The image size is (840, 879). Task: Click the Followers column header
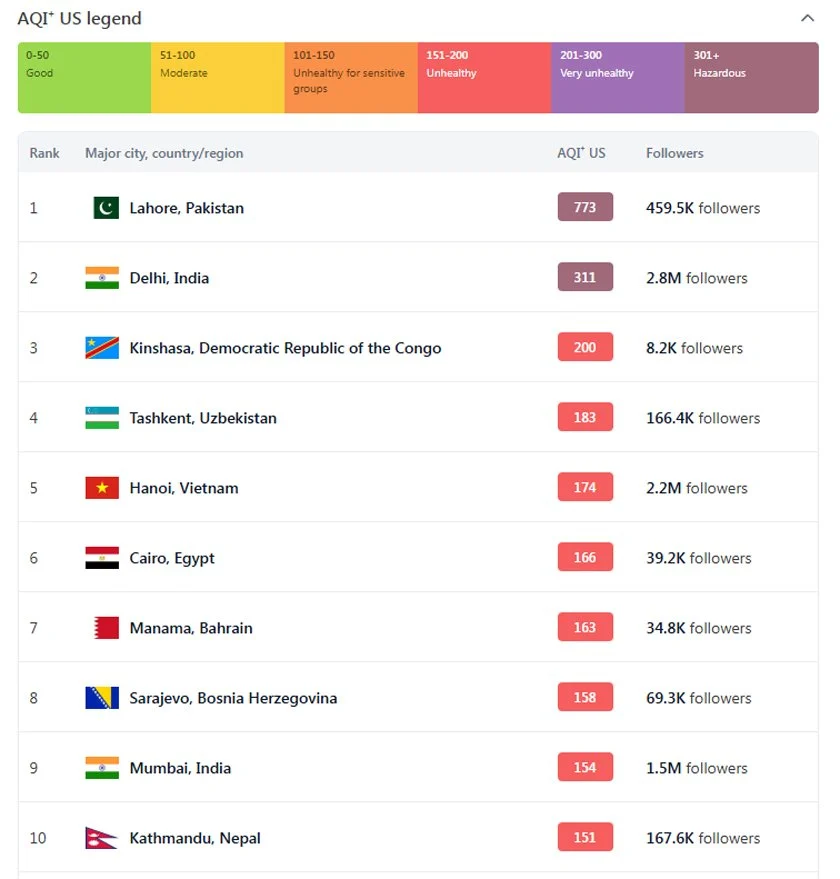click(675, 153)
